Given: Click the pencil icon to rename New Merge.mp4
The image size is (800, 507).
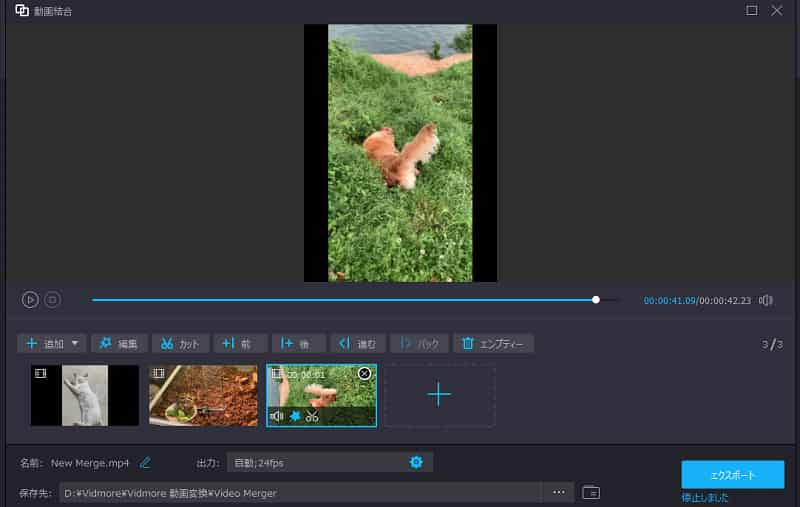Looking at the screenshot, I should pyautogui.click(x=145, y=462).
